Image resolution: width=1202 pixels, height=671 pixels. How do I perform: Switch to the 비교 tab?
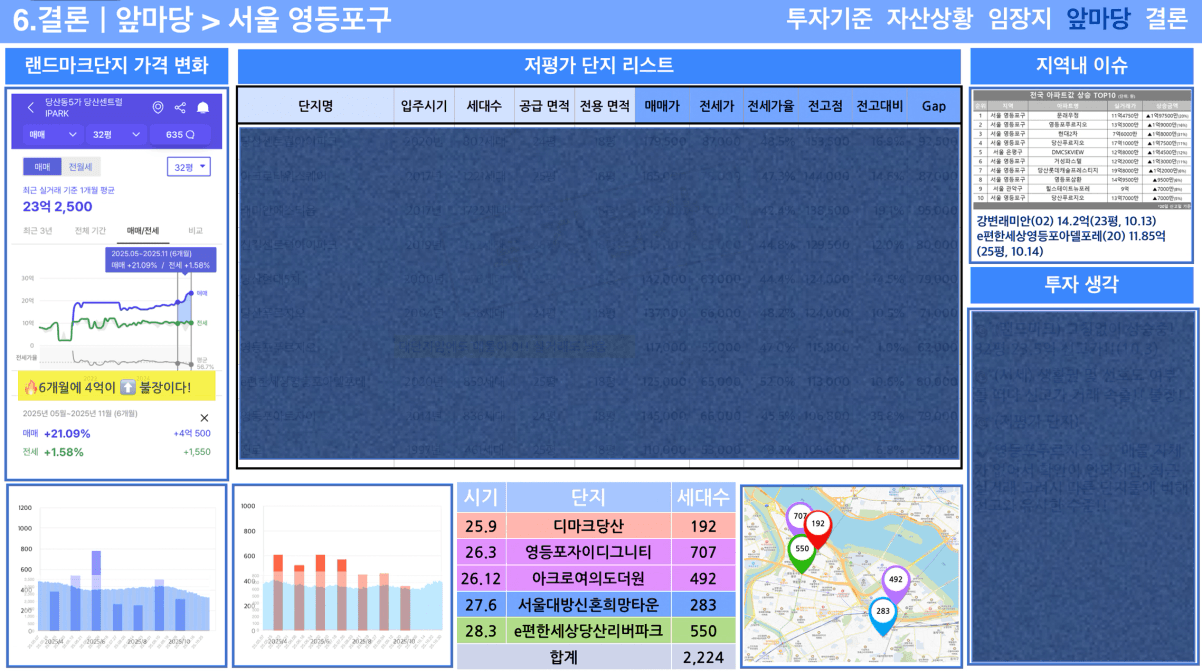(195, 231)
